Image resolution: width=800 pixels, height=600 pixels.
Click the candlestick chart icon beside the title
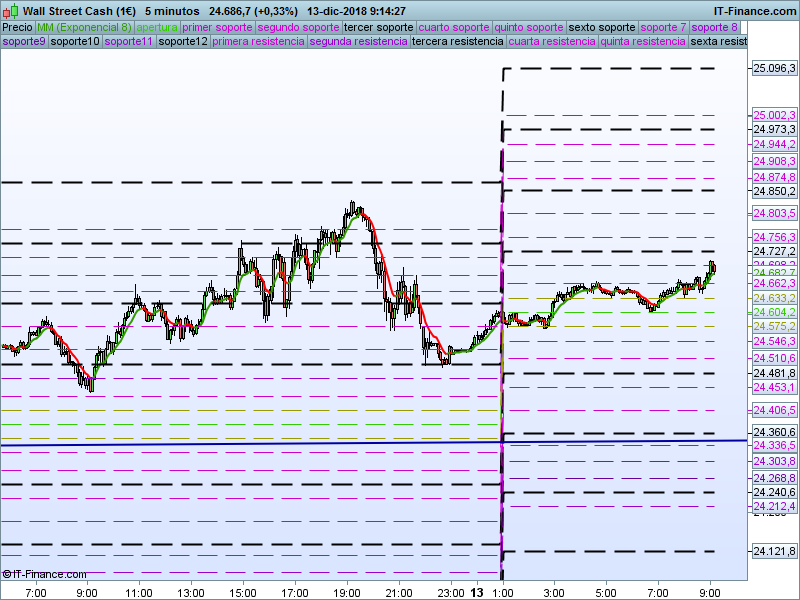(10, 10)
